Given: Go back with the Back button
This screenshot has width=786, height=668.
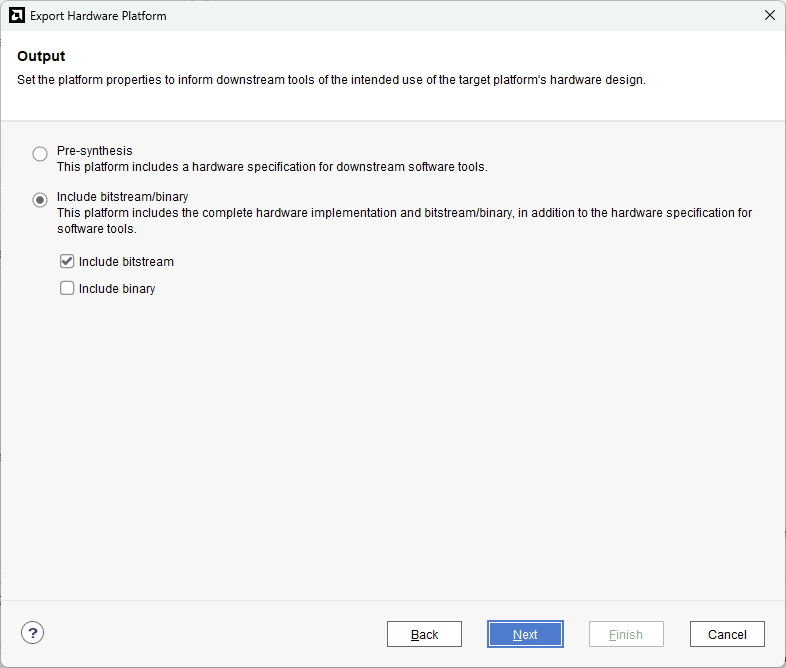Looking at the screenshot, I should click(424, 634).
